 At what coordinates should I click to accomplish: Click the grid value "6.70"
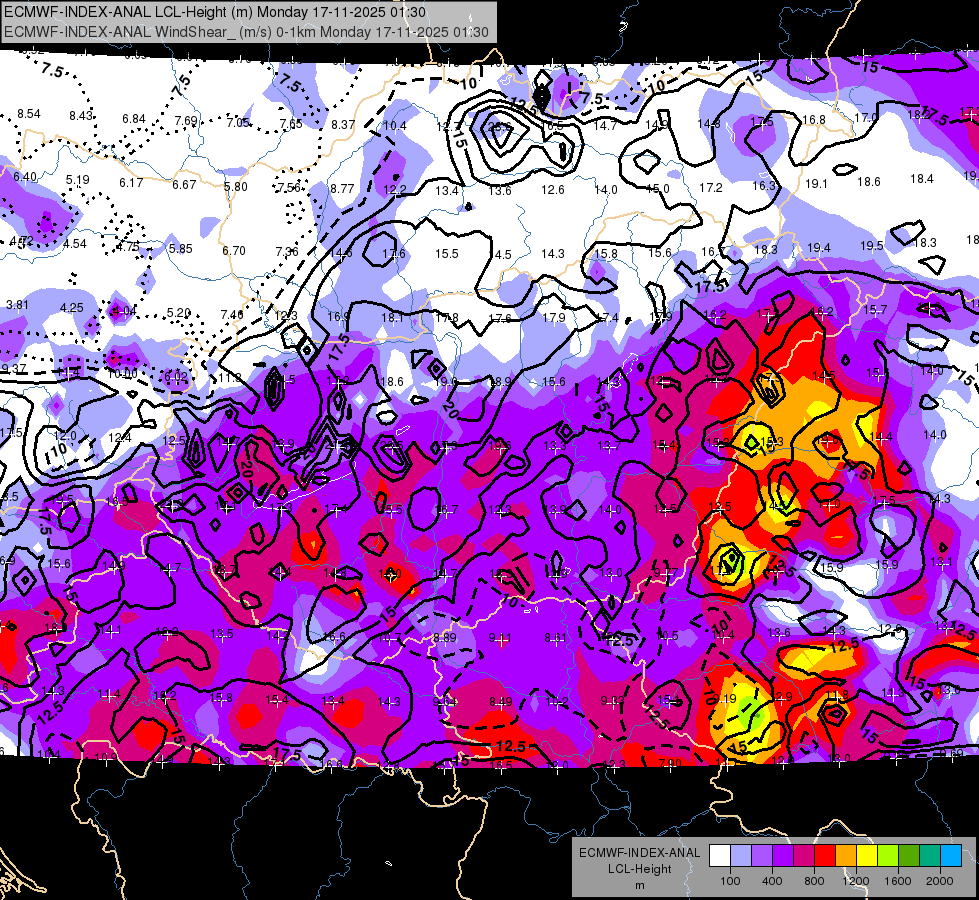234,250
